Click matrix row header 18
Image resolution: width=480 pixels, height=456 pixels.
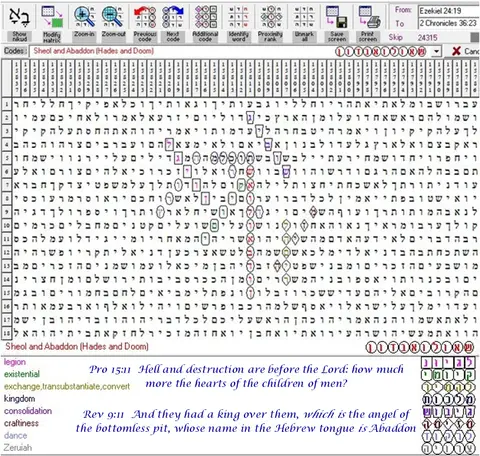(6, 333)
